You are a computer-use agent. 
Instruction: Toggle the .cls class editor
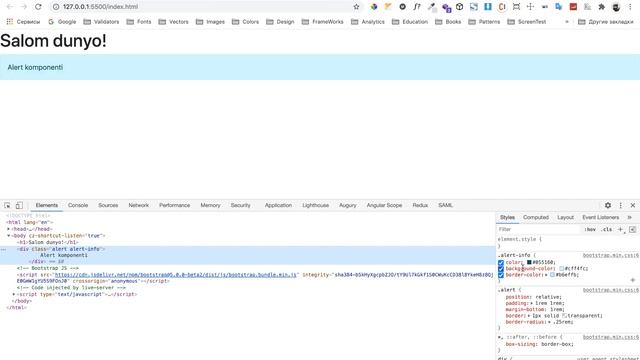607,229
